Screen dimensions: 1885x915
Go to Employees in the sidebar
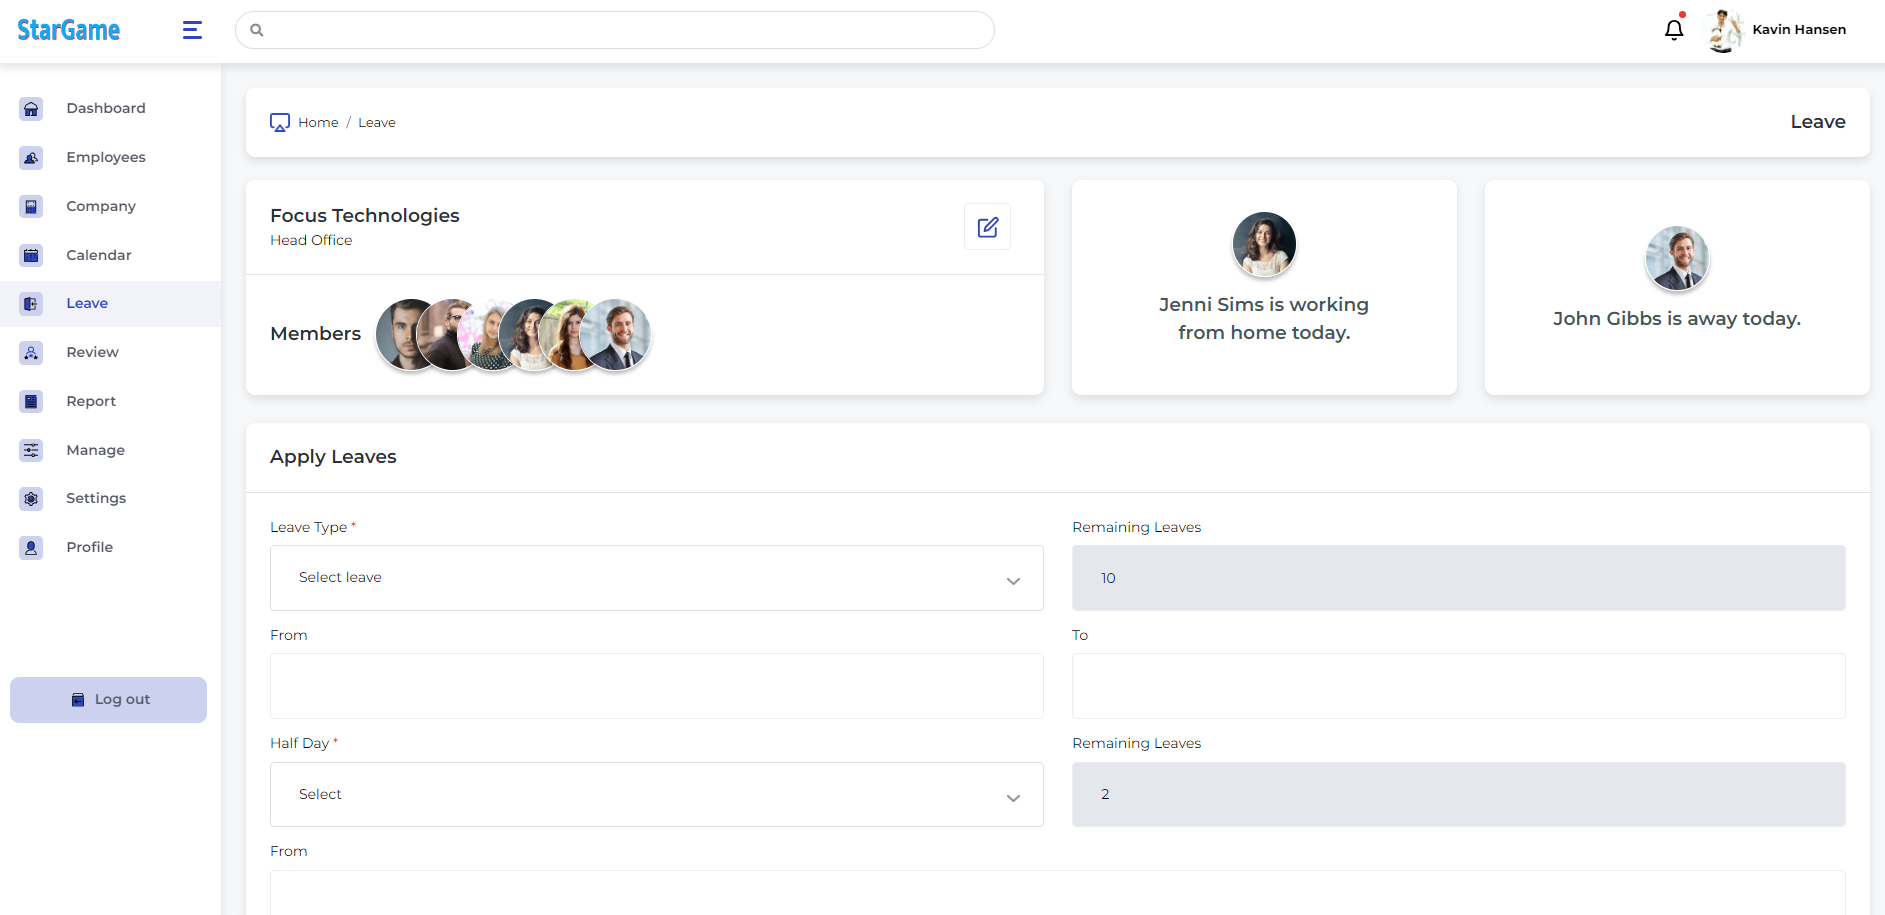click(105, 157)
